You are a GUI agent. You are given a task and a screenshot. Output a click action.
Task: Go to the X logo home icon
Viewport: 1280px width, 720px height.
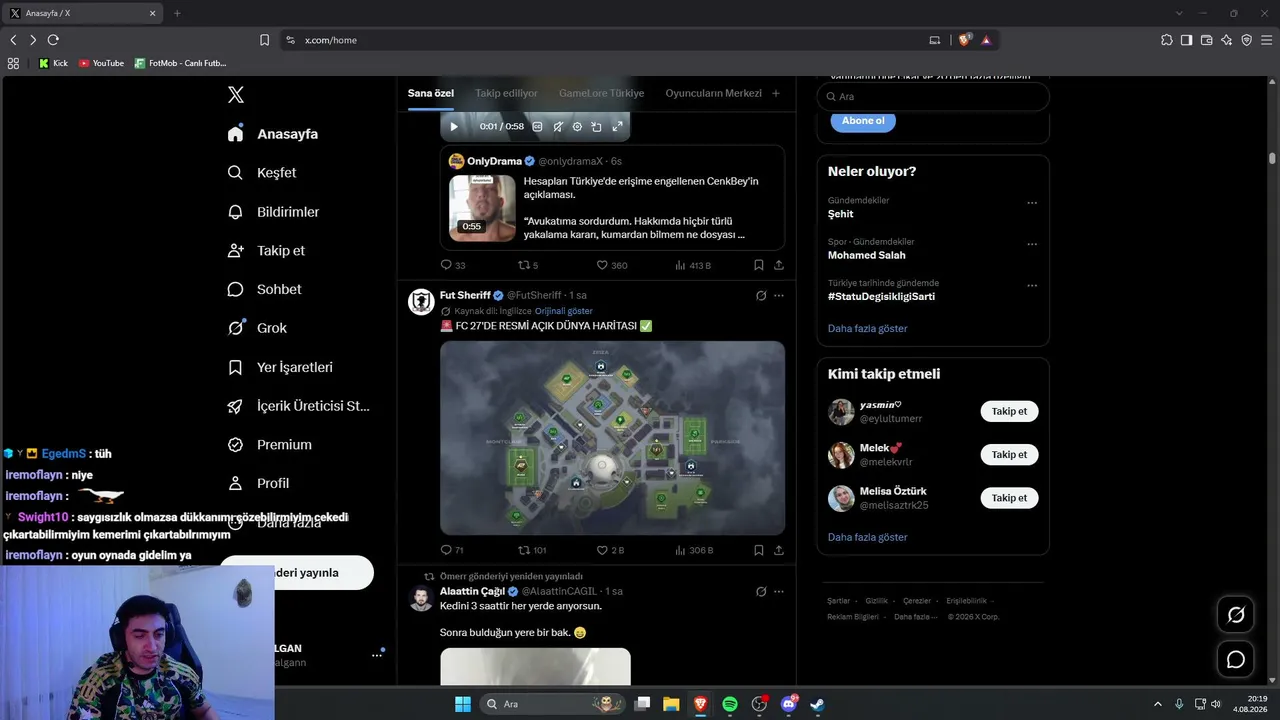[x=236, y=95]
